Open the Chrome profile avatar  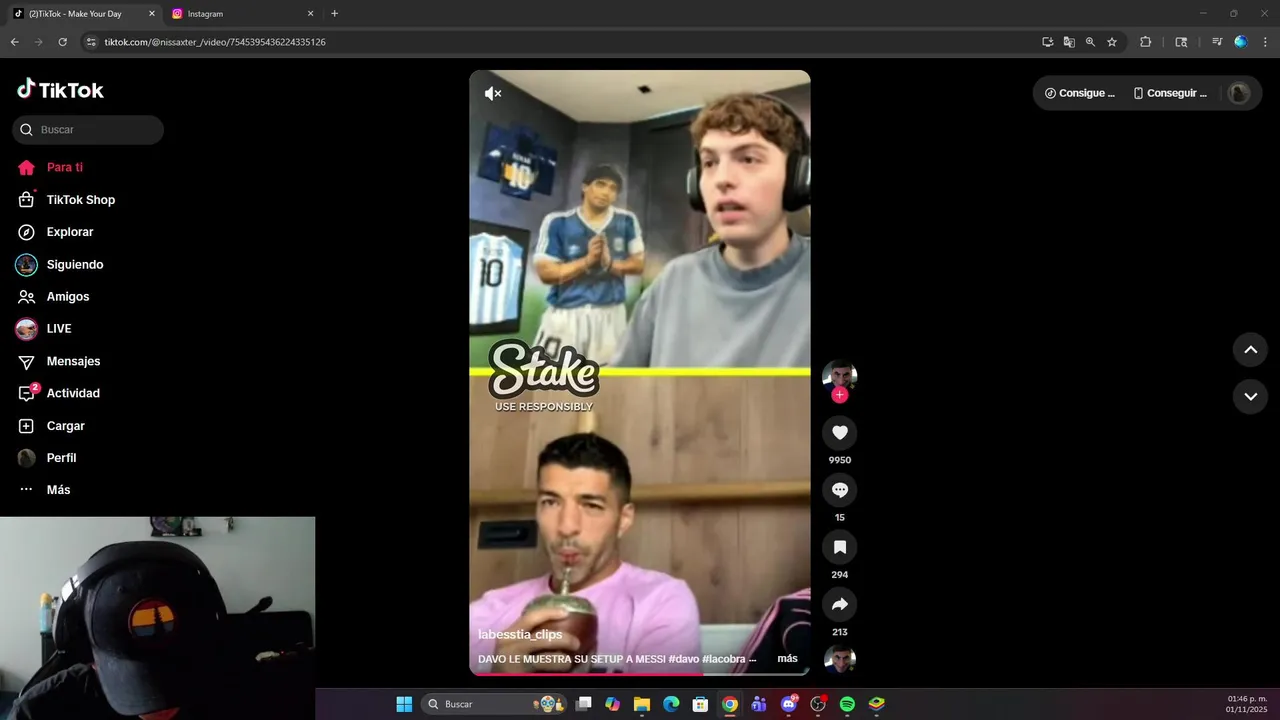[x=1241, y=42]
